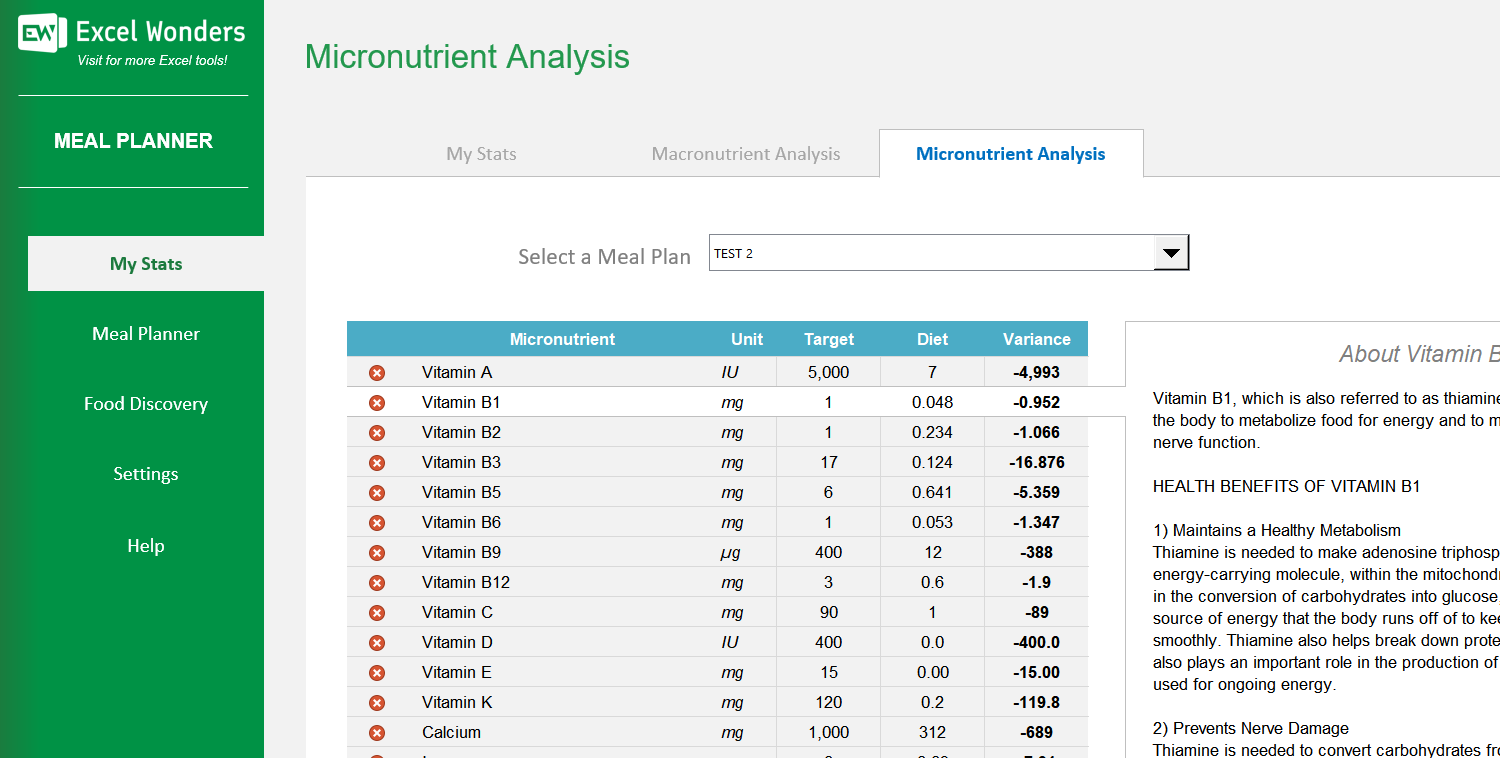The image size is (1500, 758).
Task: Remove Vitamin K from the list
Action: point(377,702)
